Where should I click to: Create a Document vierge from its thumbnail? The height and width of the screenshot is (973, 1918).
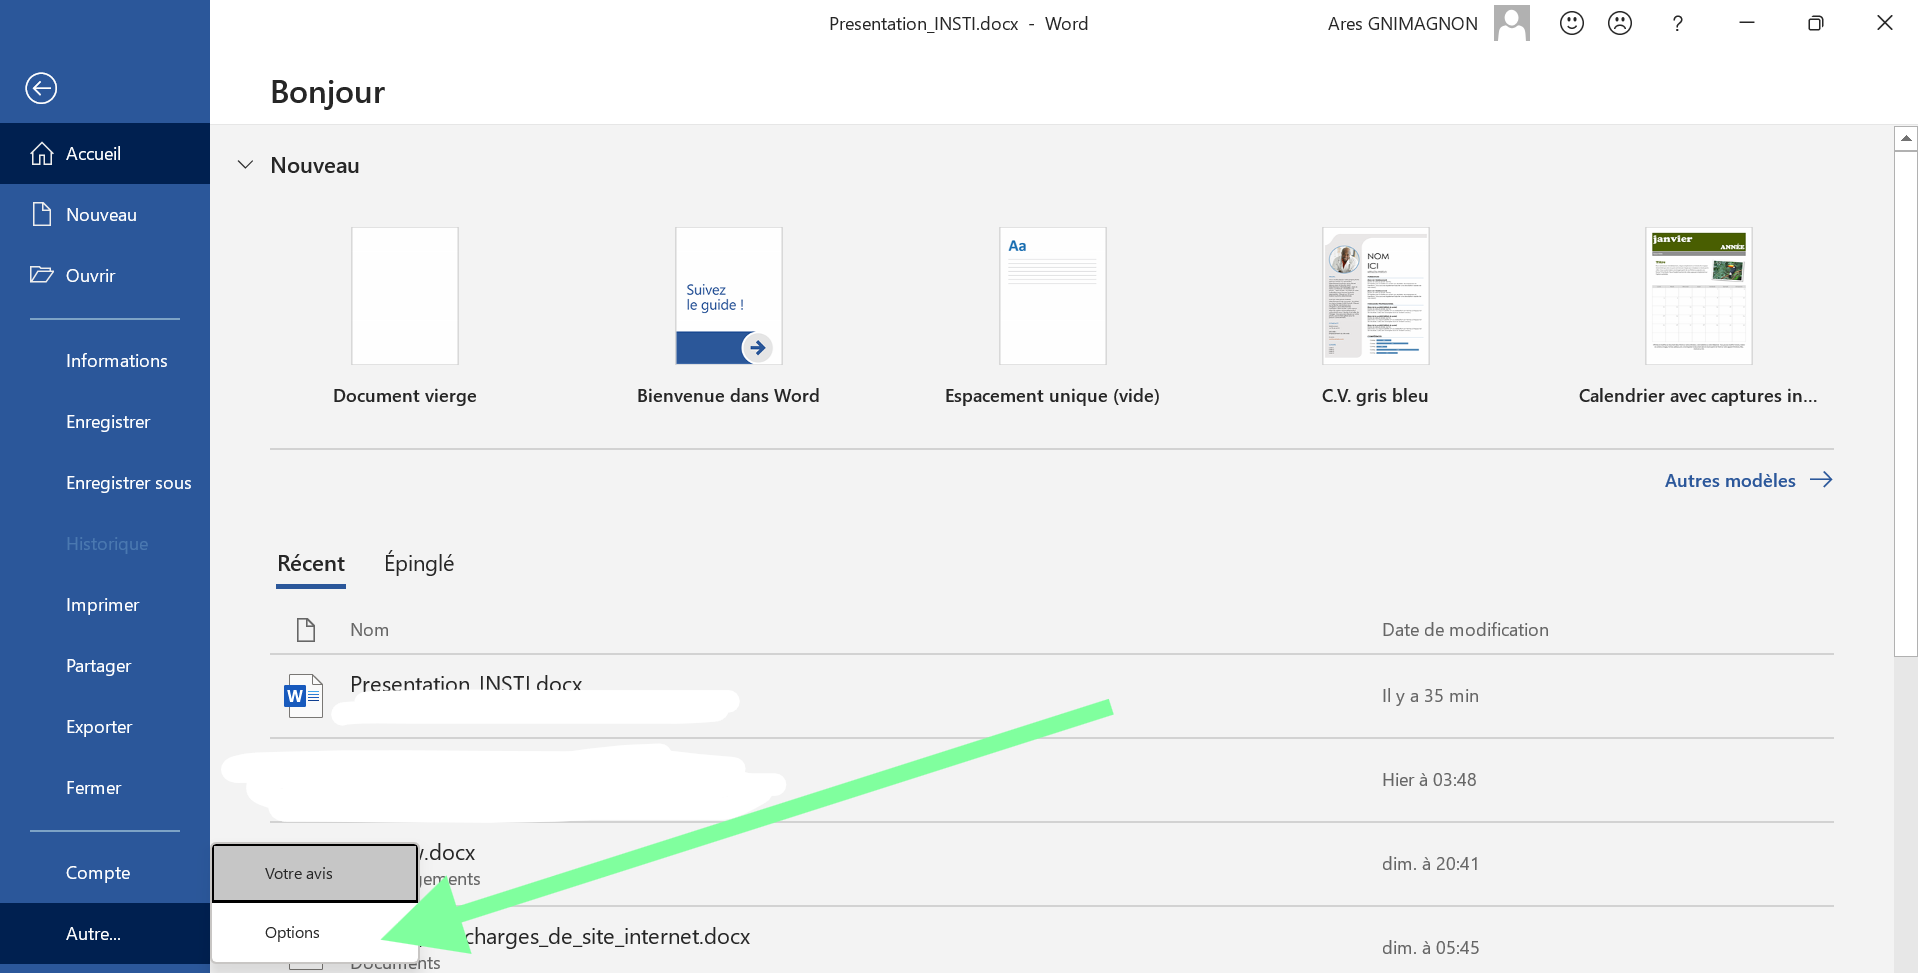point(405,296)
